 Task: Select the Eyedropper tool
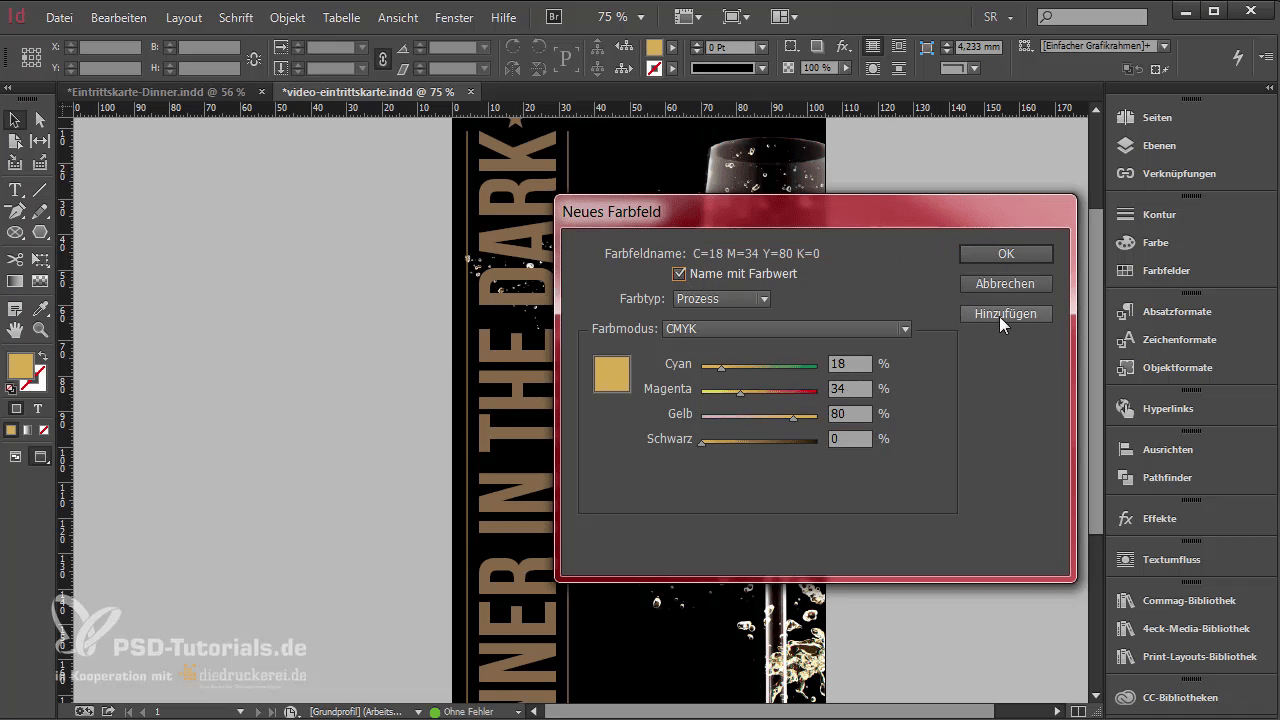(x=40, y=309)
